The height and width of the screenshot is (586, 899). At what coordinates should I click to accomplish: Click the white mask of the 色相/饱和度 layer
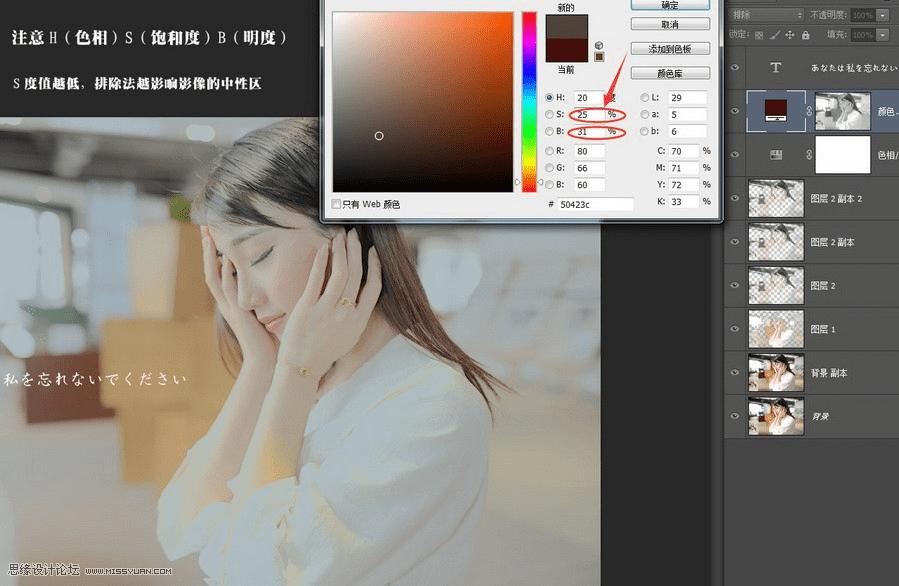pos(843,155)
